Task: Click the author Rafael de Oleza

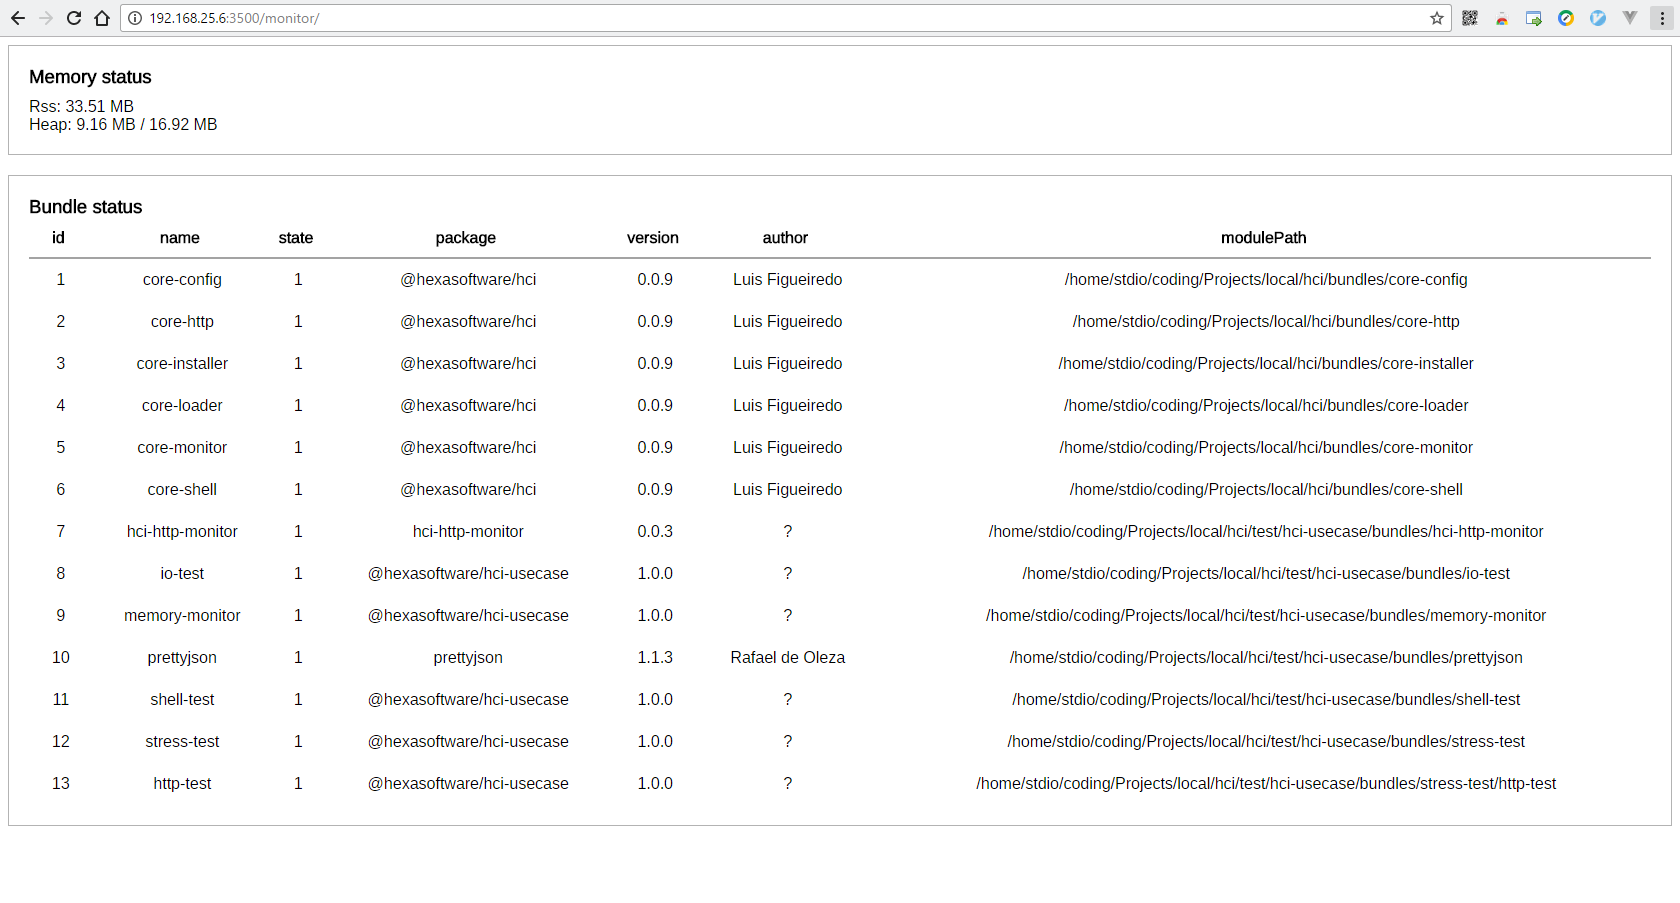Action: click(x=787, y=658)
